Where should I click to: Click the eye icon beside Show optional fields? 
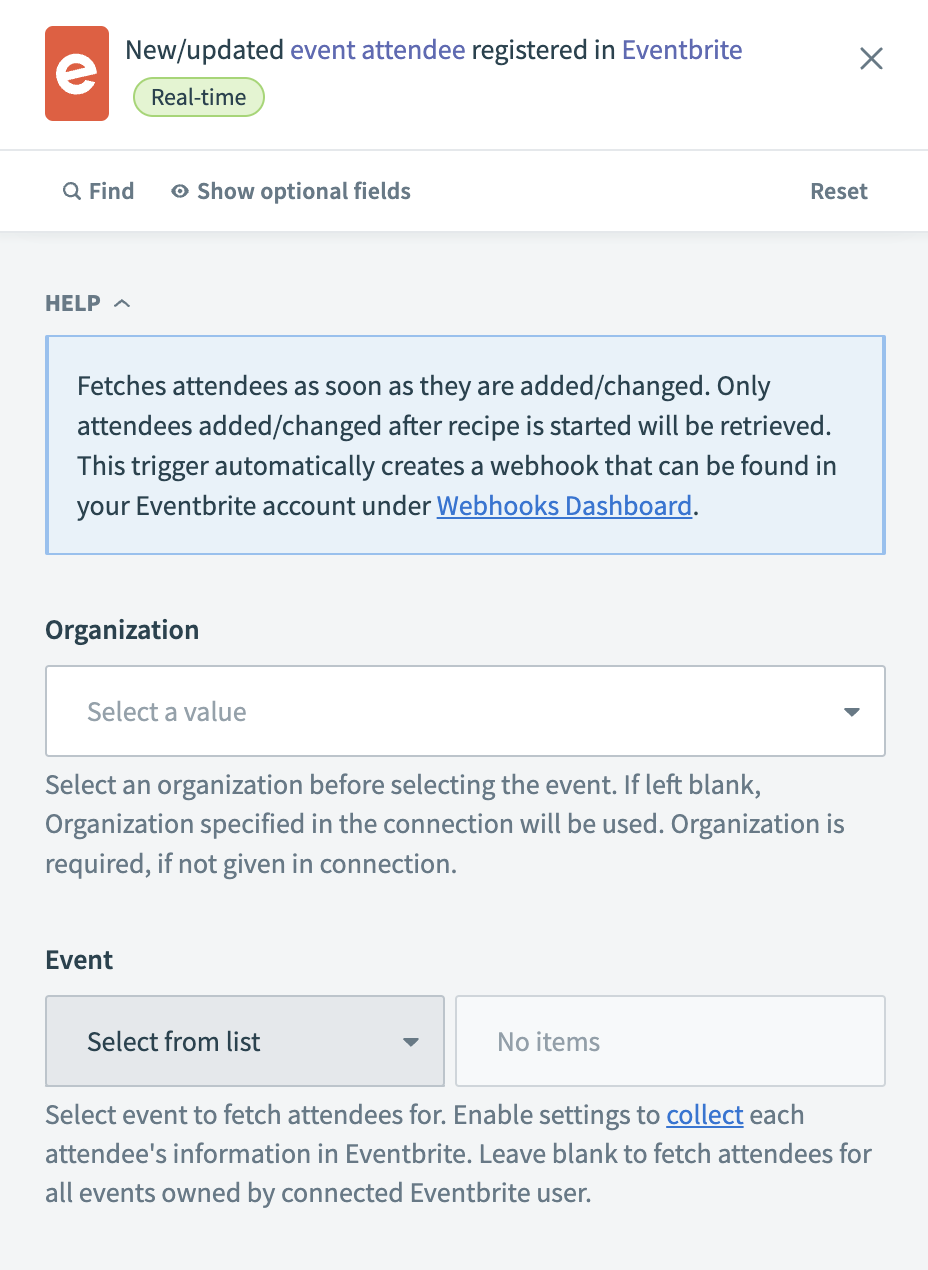click(179, 191)
